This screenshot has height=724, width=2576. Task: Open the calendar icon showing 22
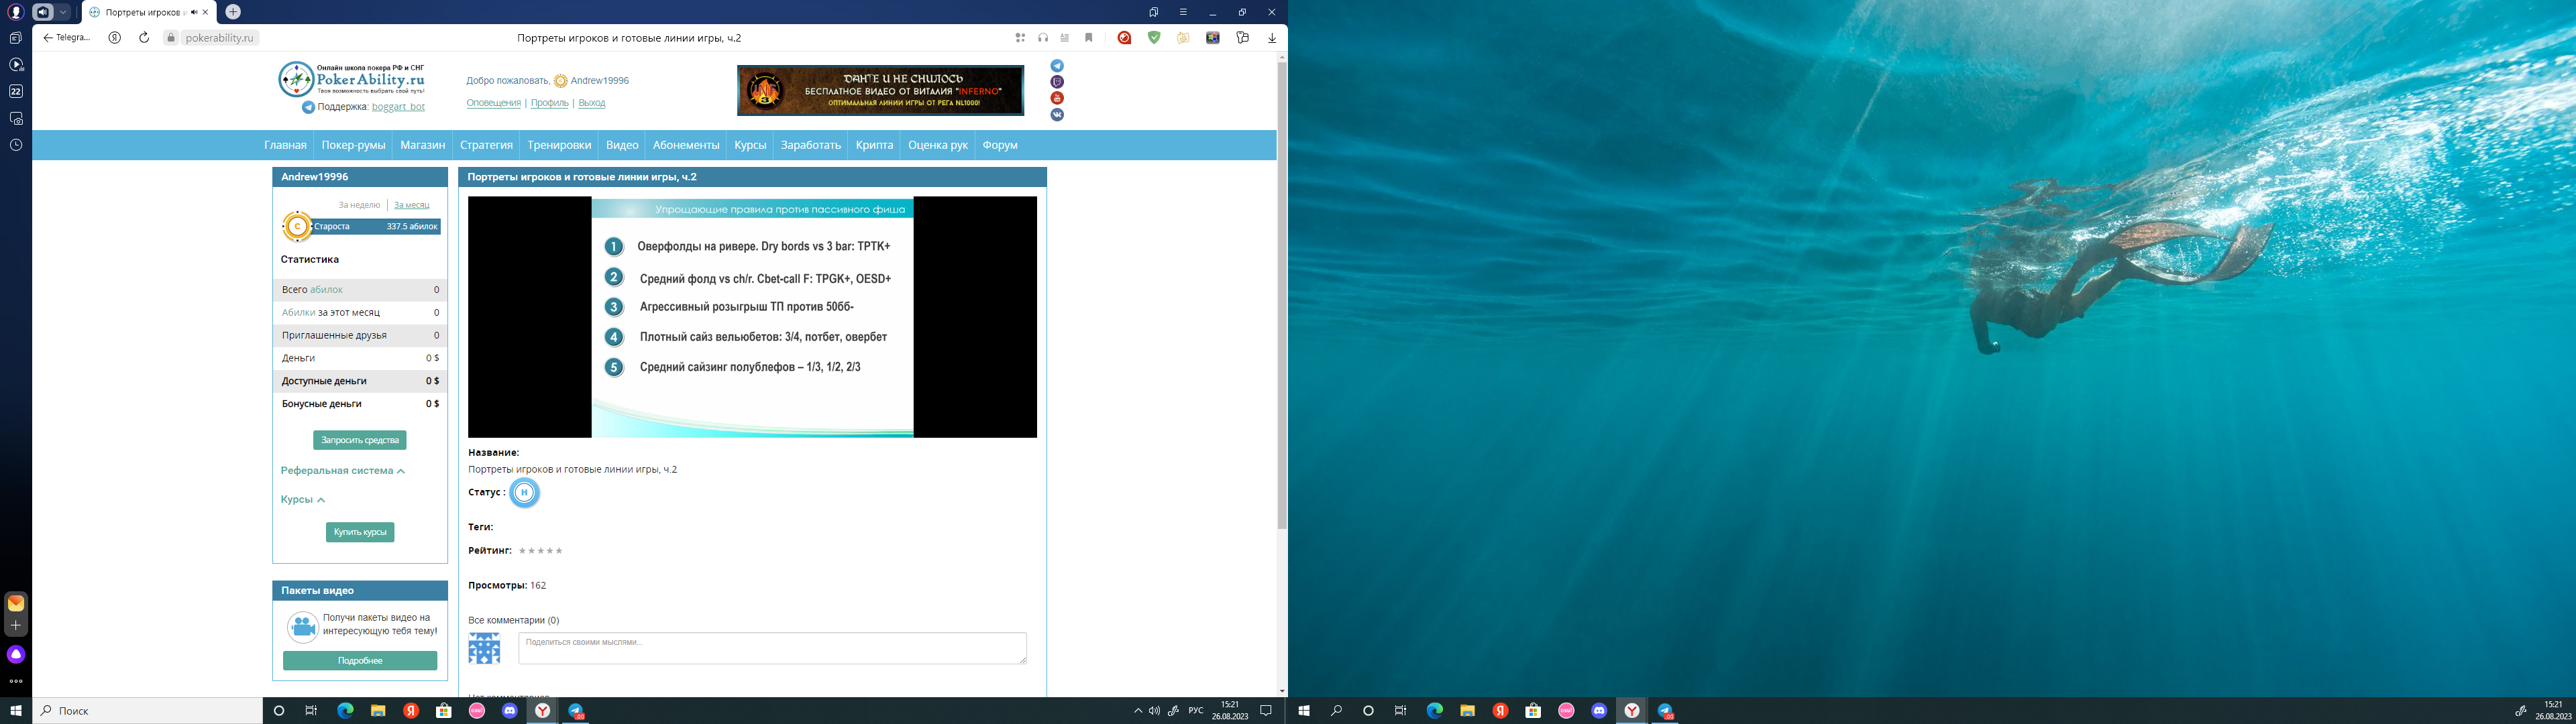(x=16, y=91)
